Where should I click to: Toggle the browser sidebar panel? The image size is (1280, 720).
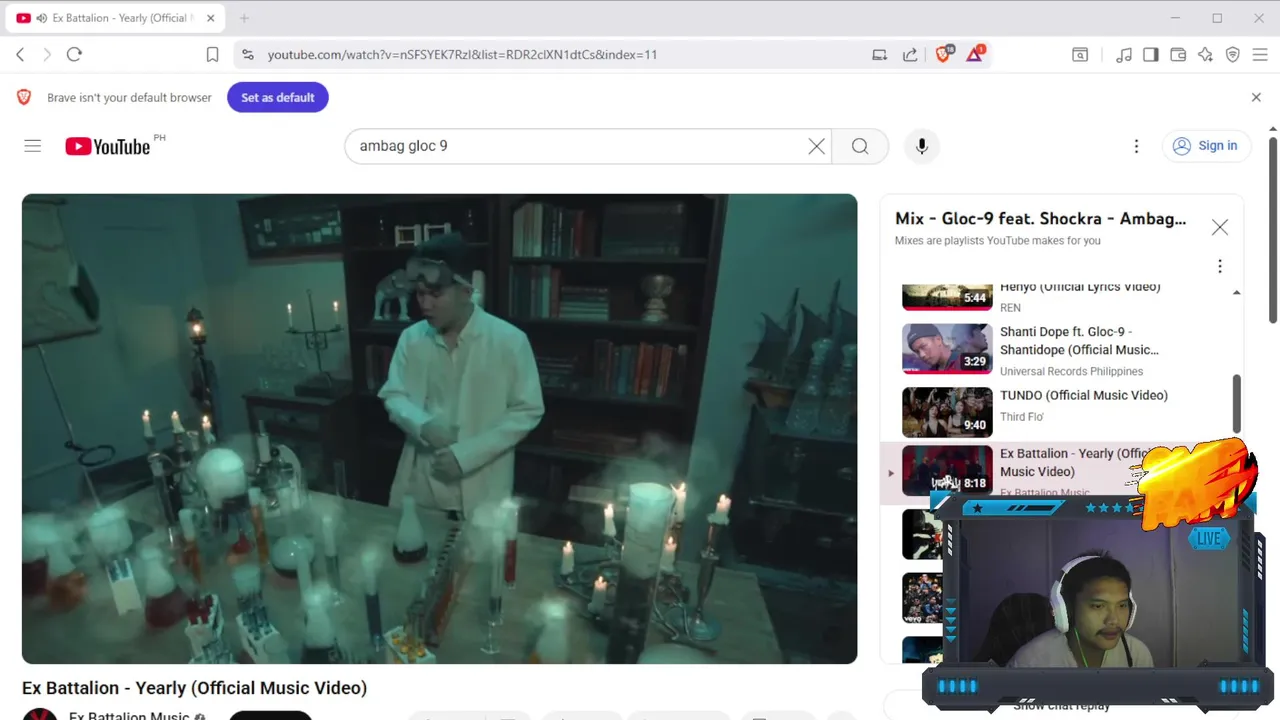1151,55
